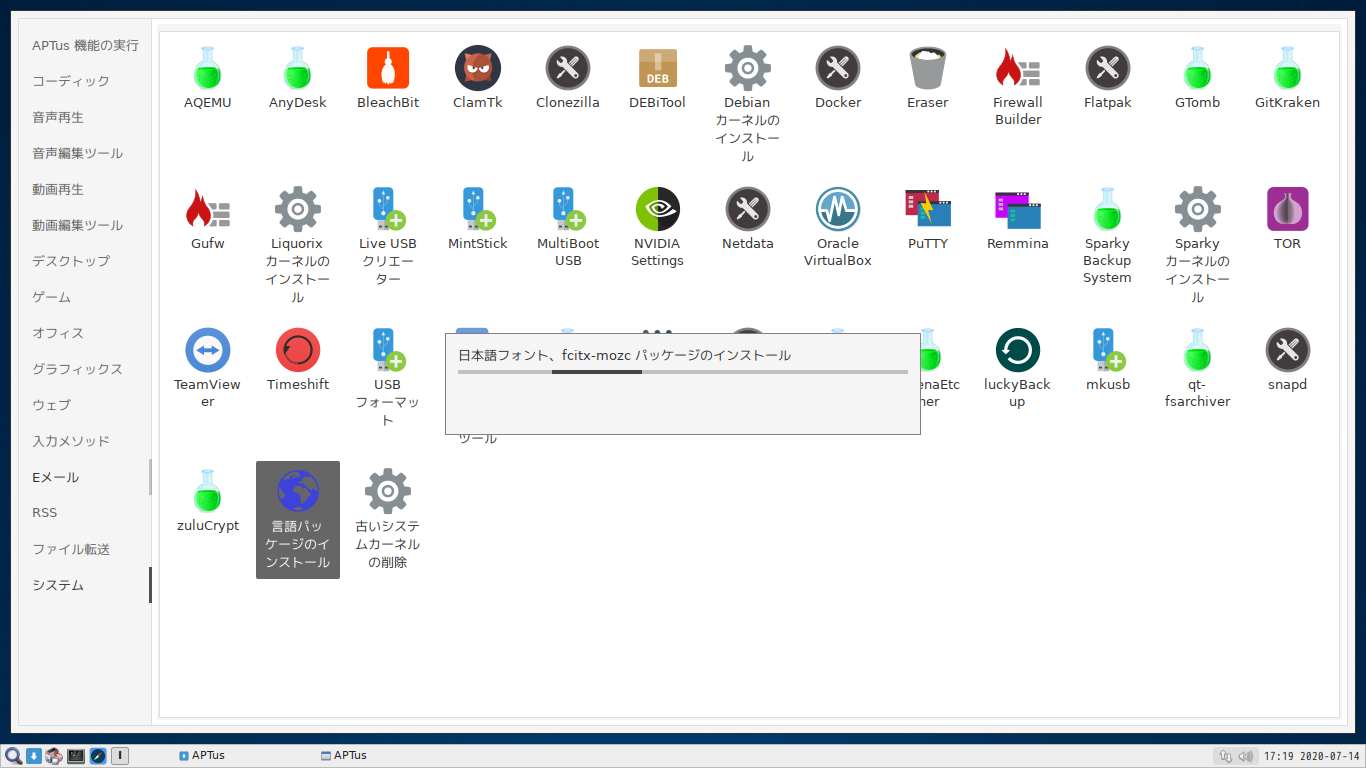Select Debian カーネルのインストール gear icon

coord(748,68)
